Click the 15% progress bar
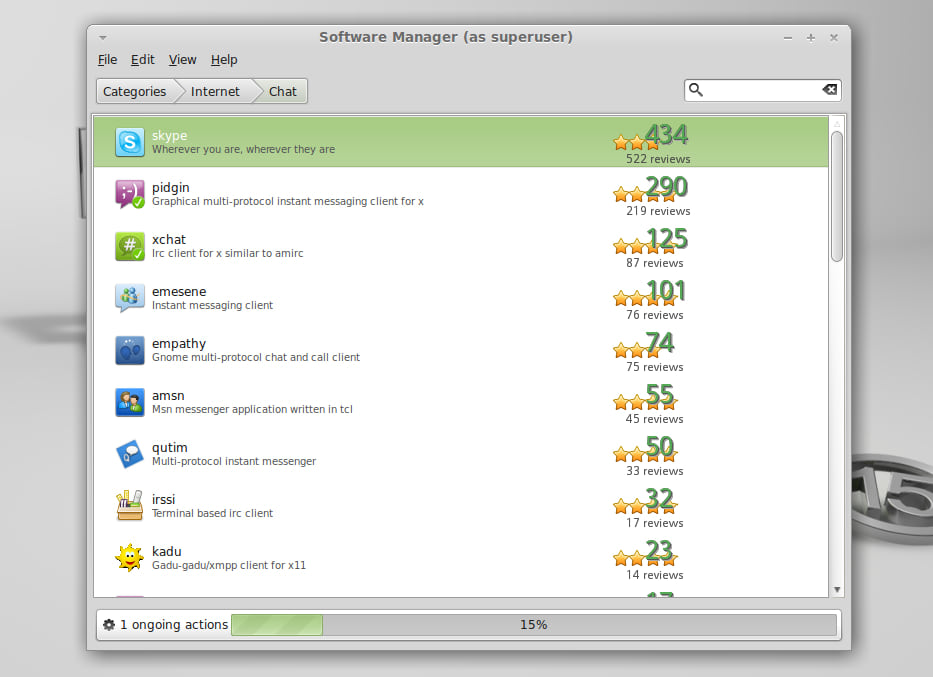This screenshot has width=933, height=677. (534, 625)
